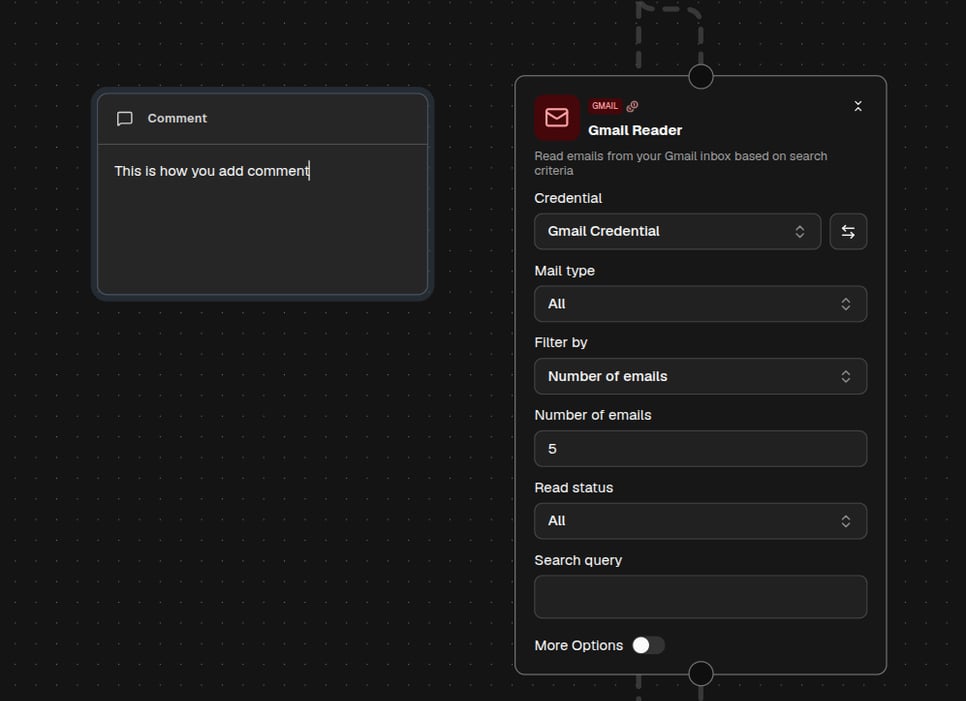The image size is (966, 701).
Task: Click the comment text area
Action: (x=262, y=219)
